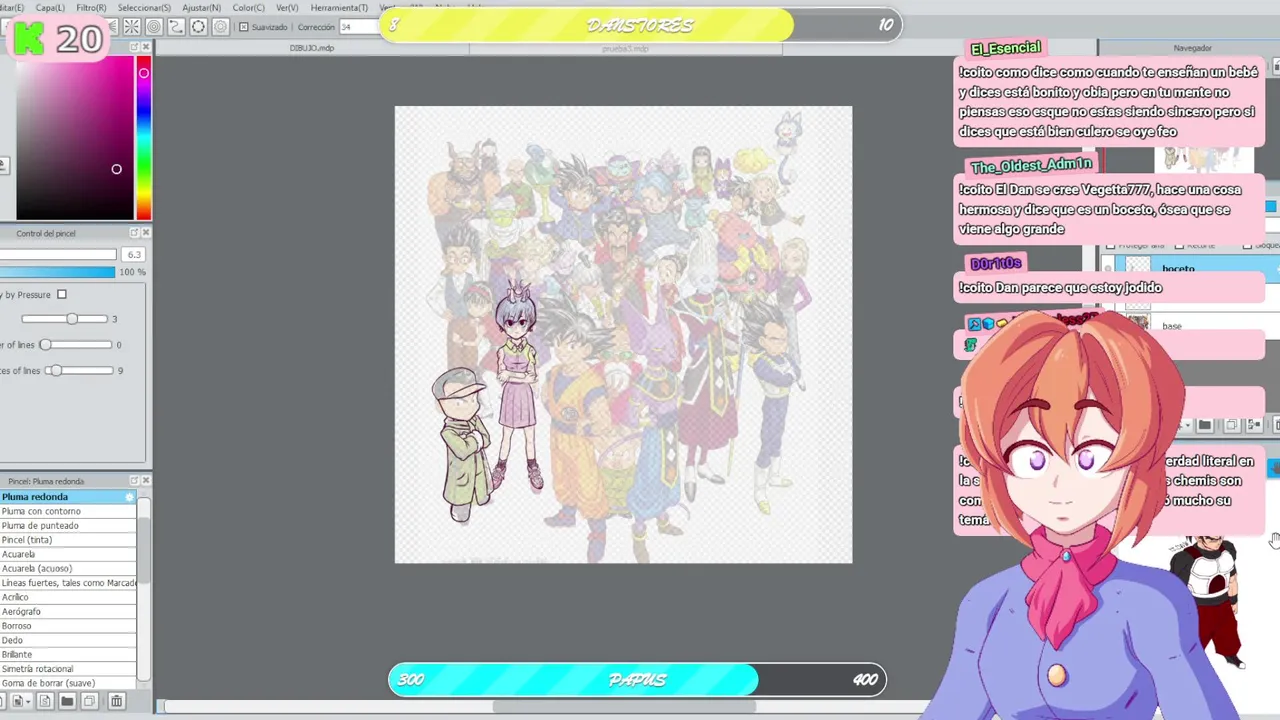Toggle the Suavizado checkbox
This screenshot has height=720, width=1280.
(243, 27)
